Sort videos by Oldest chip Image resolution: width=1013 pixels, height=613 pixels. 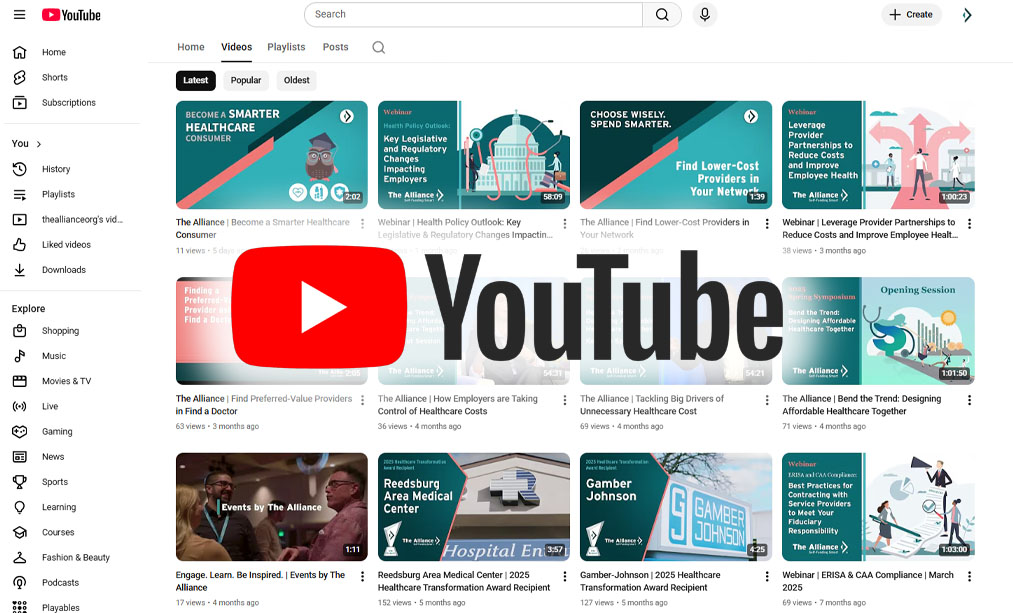point(297,80)
